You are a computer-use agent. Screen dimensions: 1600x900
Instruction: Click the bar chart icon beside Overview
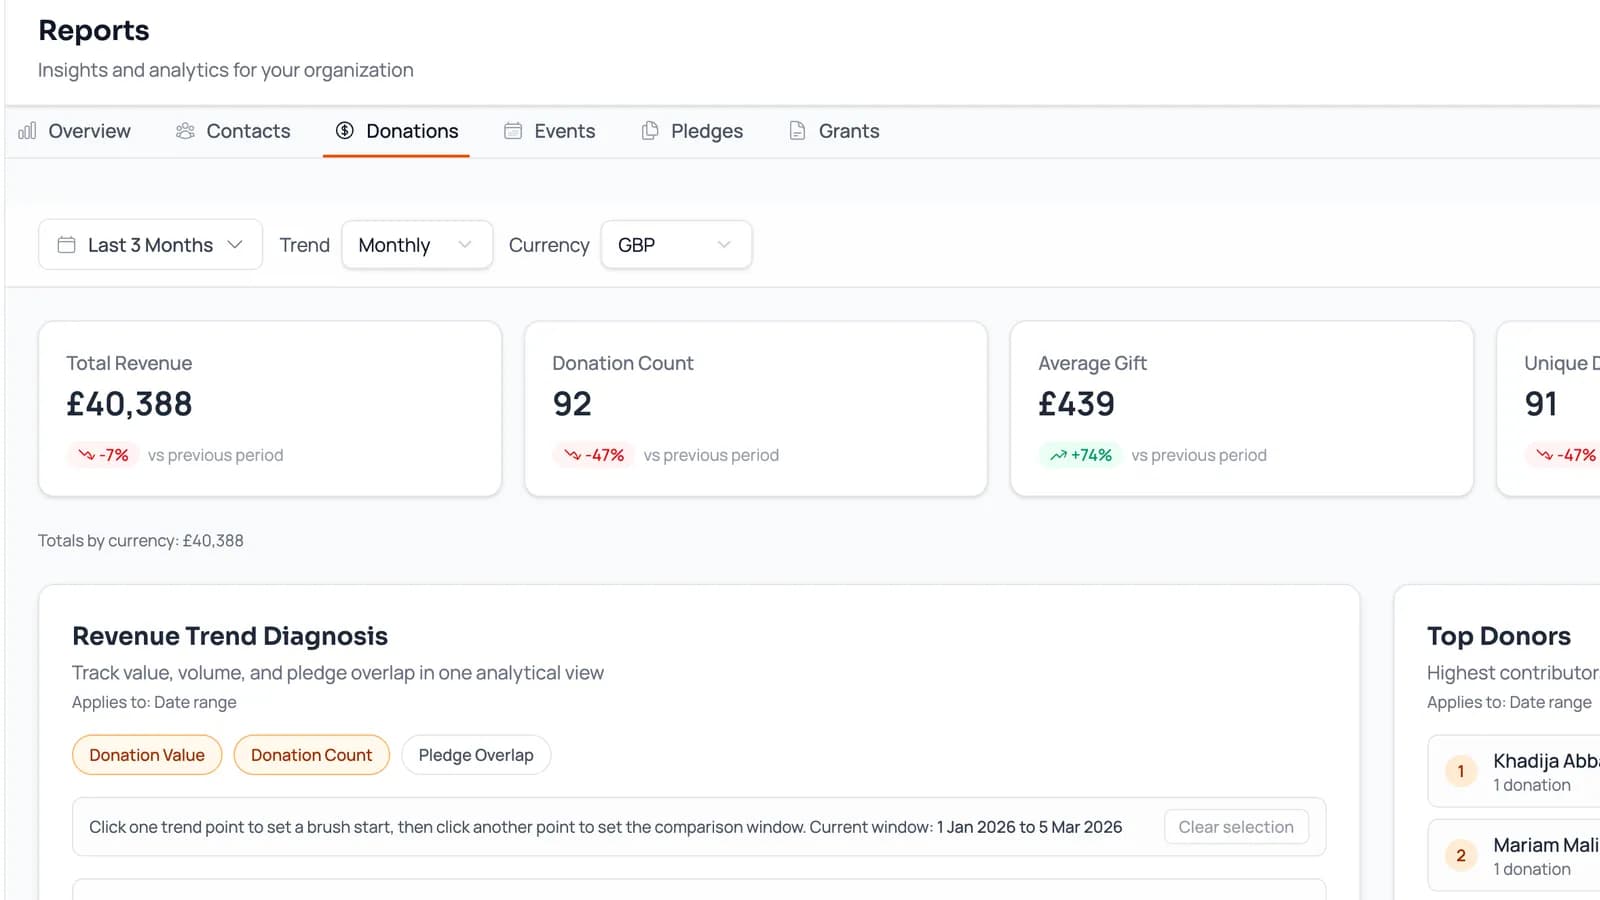click(x=25, y=130)
